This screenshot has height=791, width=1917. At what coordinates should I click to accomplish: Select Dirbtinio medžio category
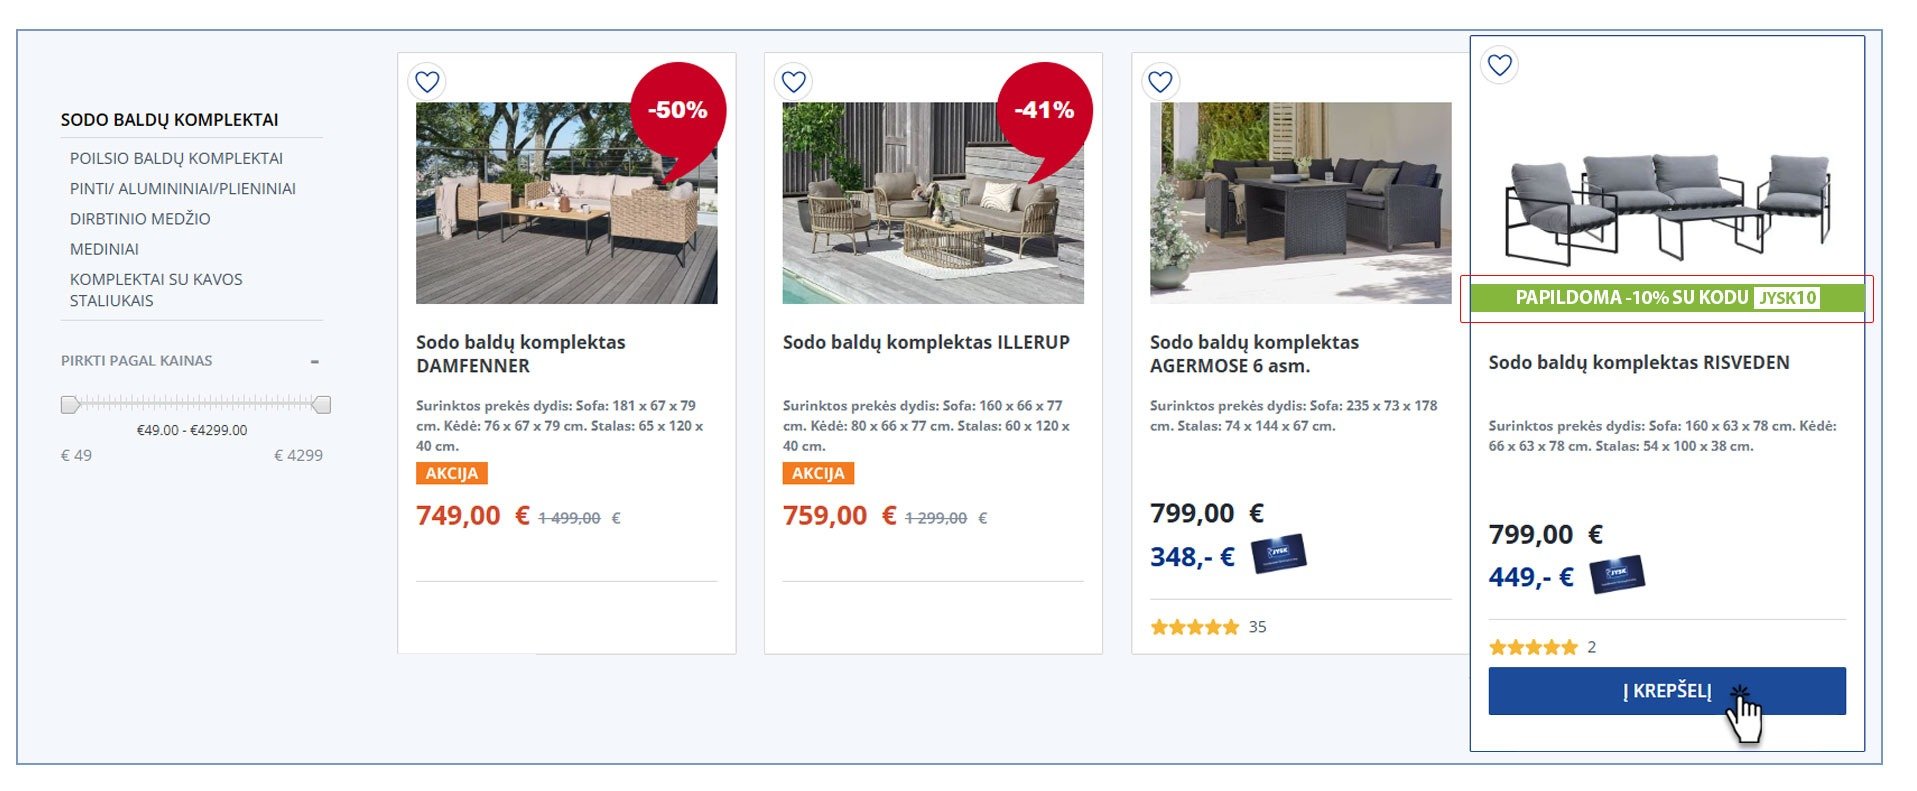(140, 219)
